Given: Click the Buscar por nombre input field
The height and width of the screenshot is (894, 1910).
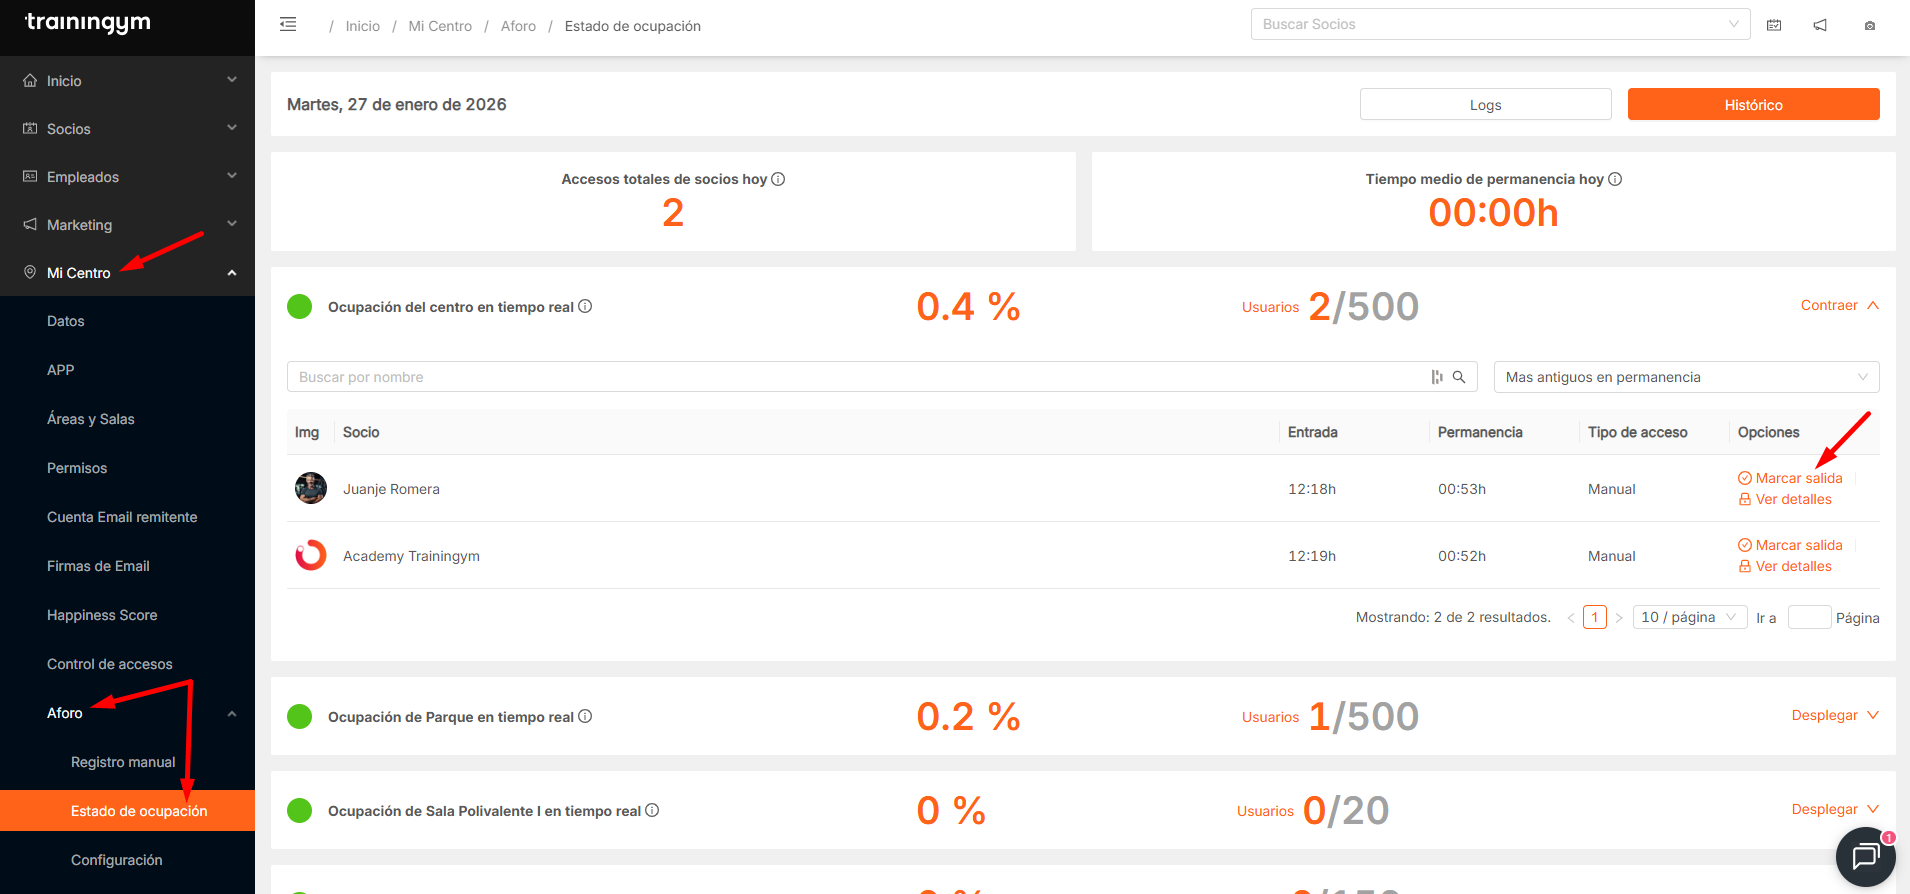Looking at the screenshot, I should pyautogui.click(x=855, y=377).
